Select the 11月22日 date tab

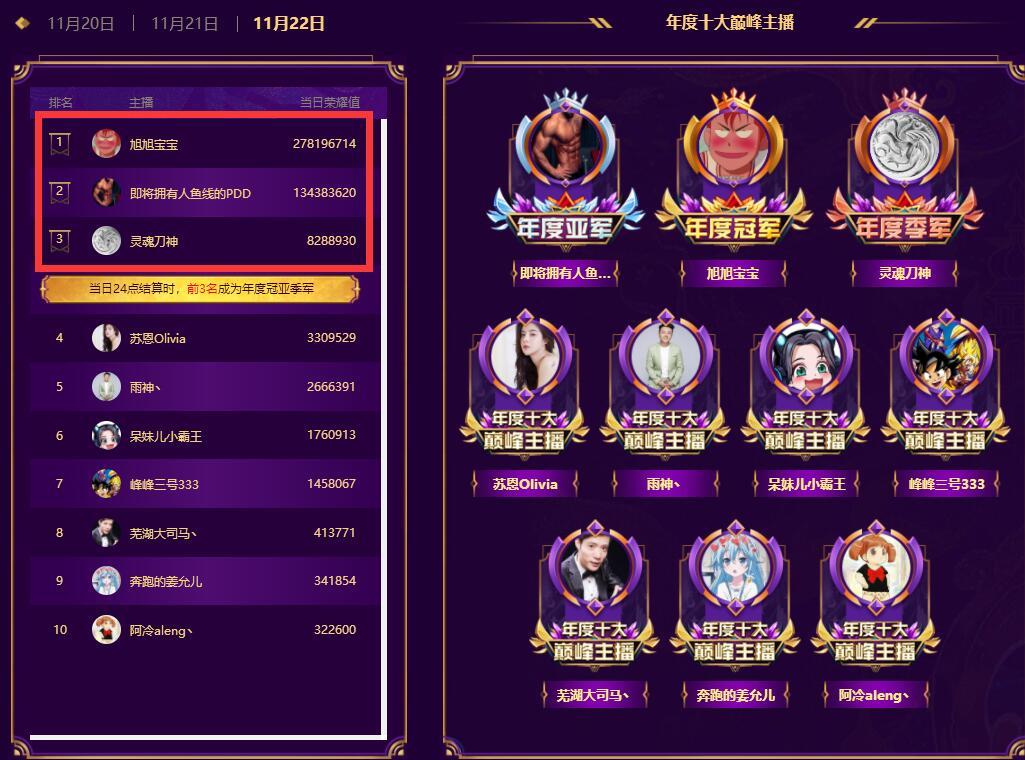pos(288,24)
